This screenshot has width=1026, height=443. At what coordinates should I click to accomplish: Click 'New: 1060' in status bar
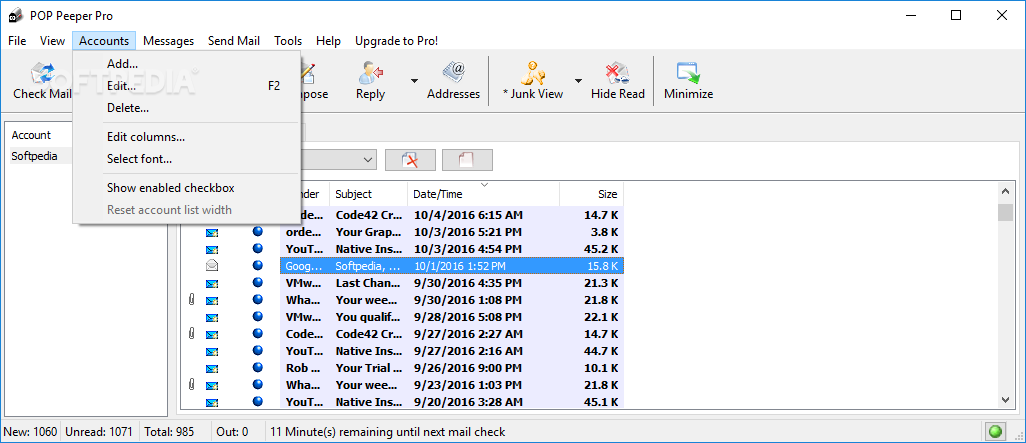[x=30, y=432]
